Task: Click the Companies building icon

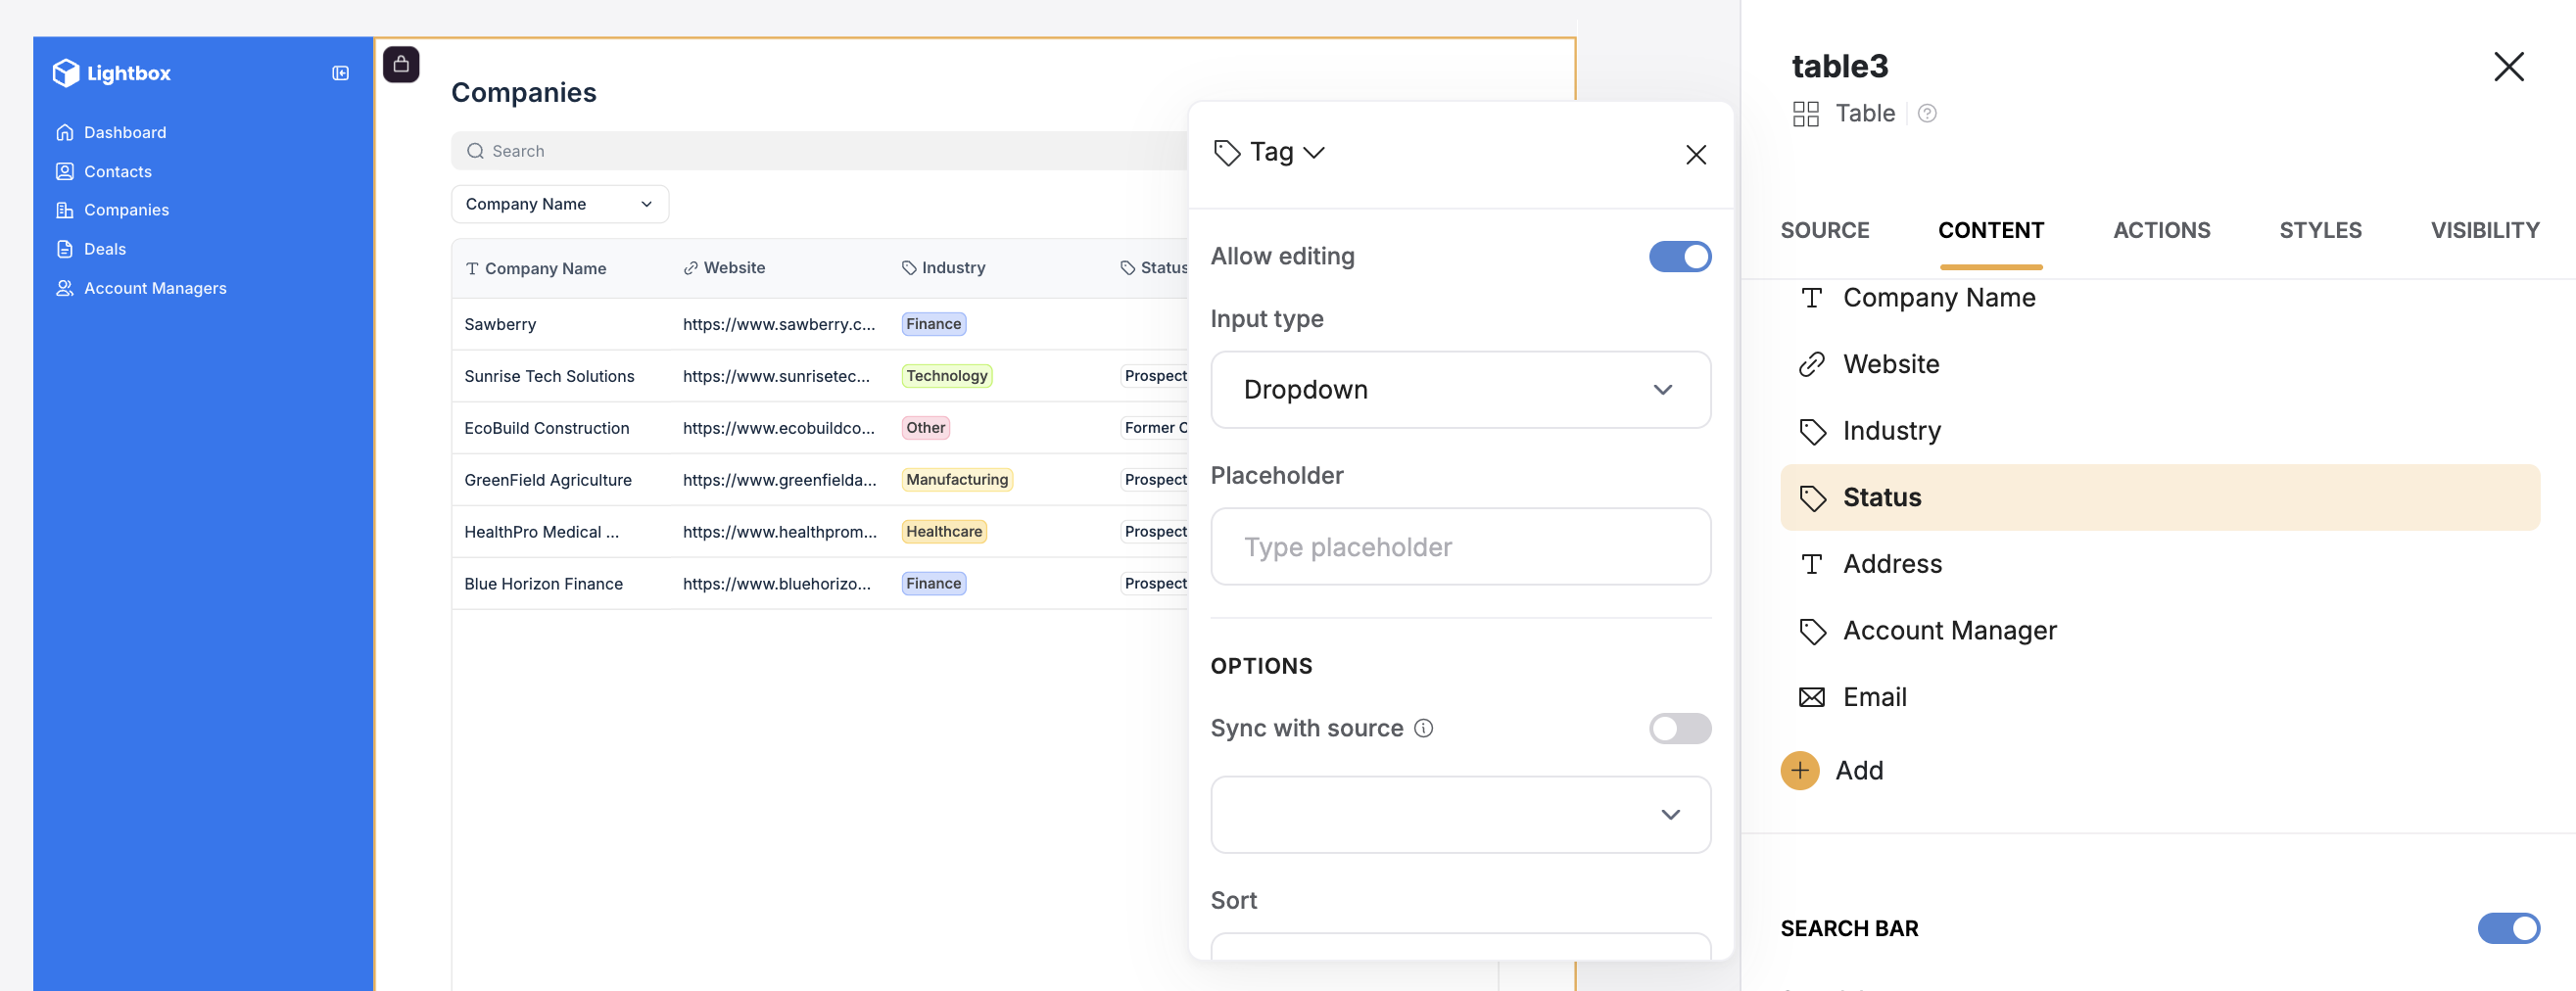Action: [x=65, y=210]
